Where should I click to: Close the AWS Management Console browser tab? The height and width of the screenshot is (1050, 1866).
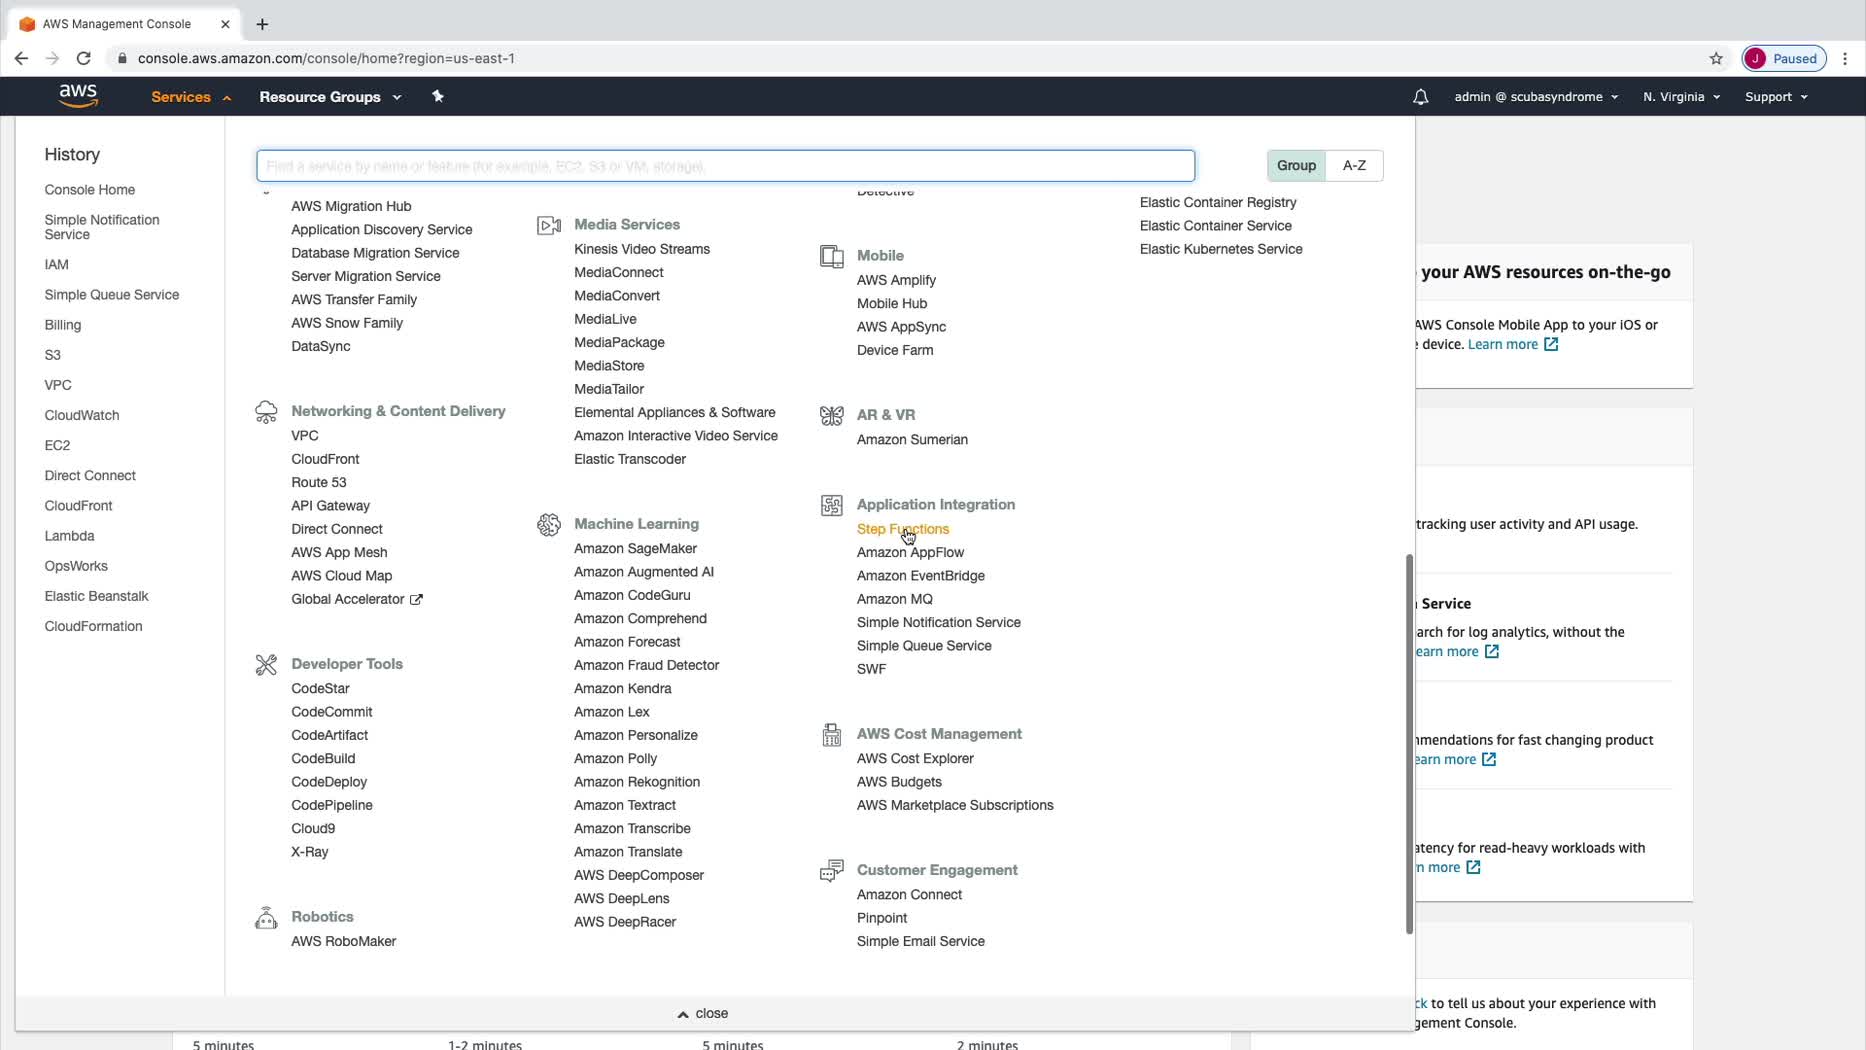coord(225,24)
